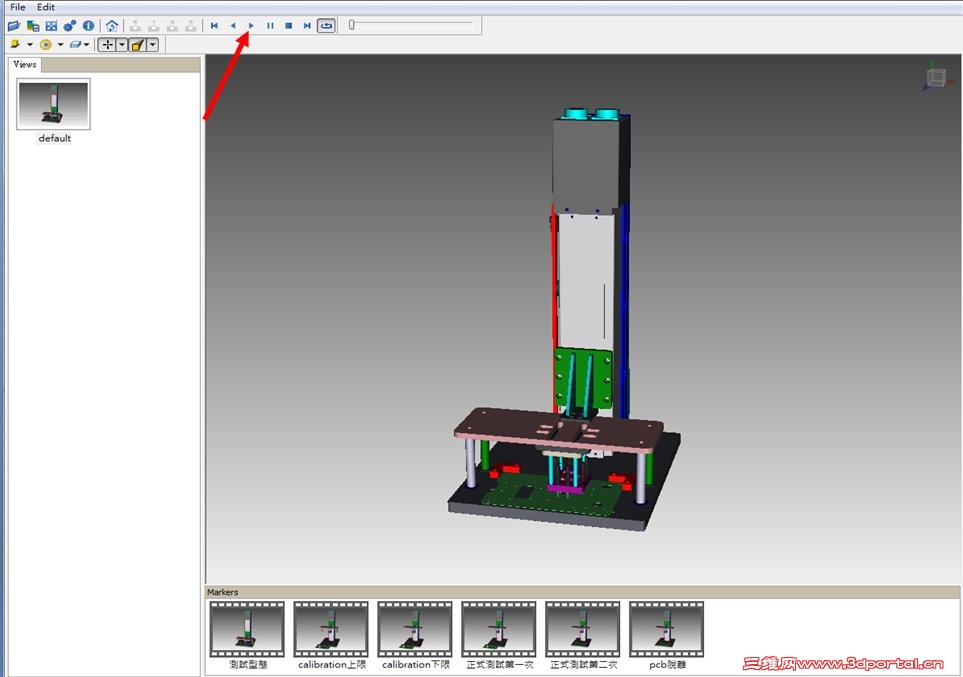Open the Edit menu
The height and width of the screenshot is (677, 963).
tap(45, 7)
